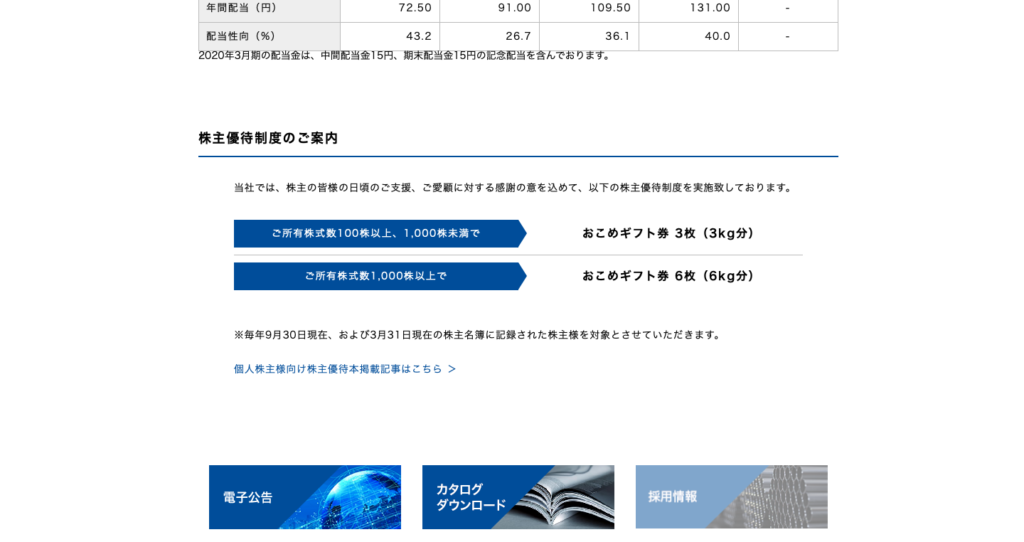
Task: Click the ご所有株式数1,000株以上で label
Action: [380, 276]
